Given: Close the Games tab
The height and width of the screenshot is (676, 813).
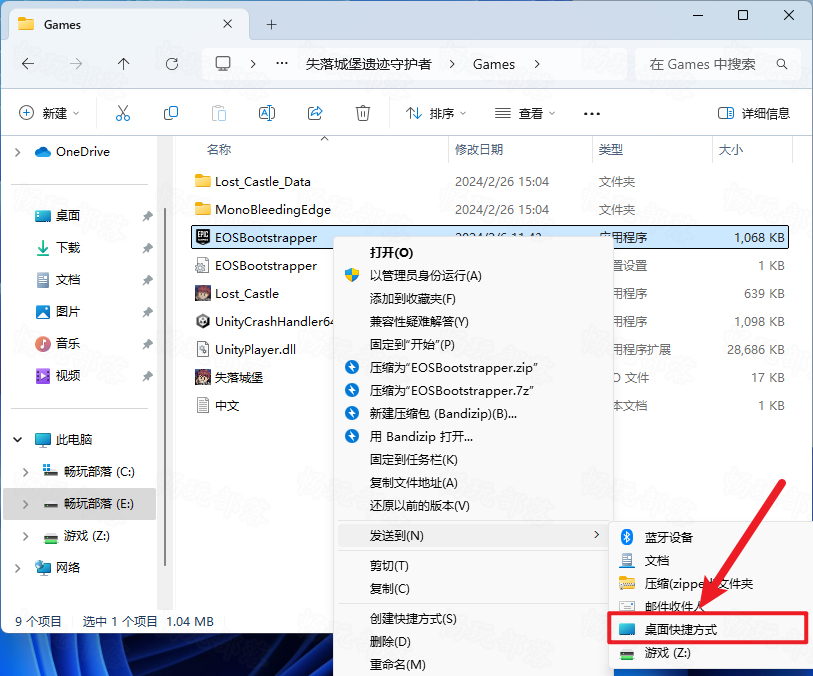Looking at the screenshot, I should point(227,24).
